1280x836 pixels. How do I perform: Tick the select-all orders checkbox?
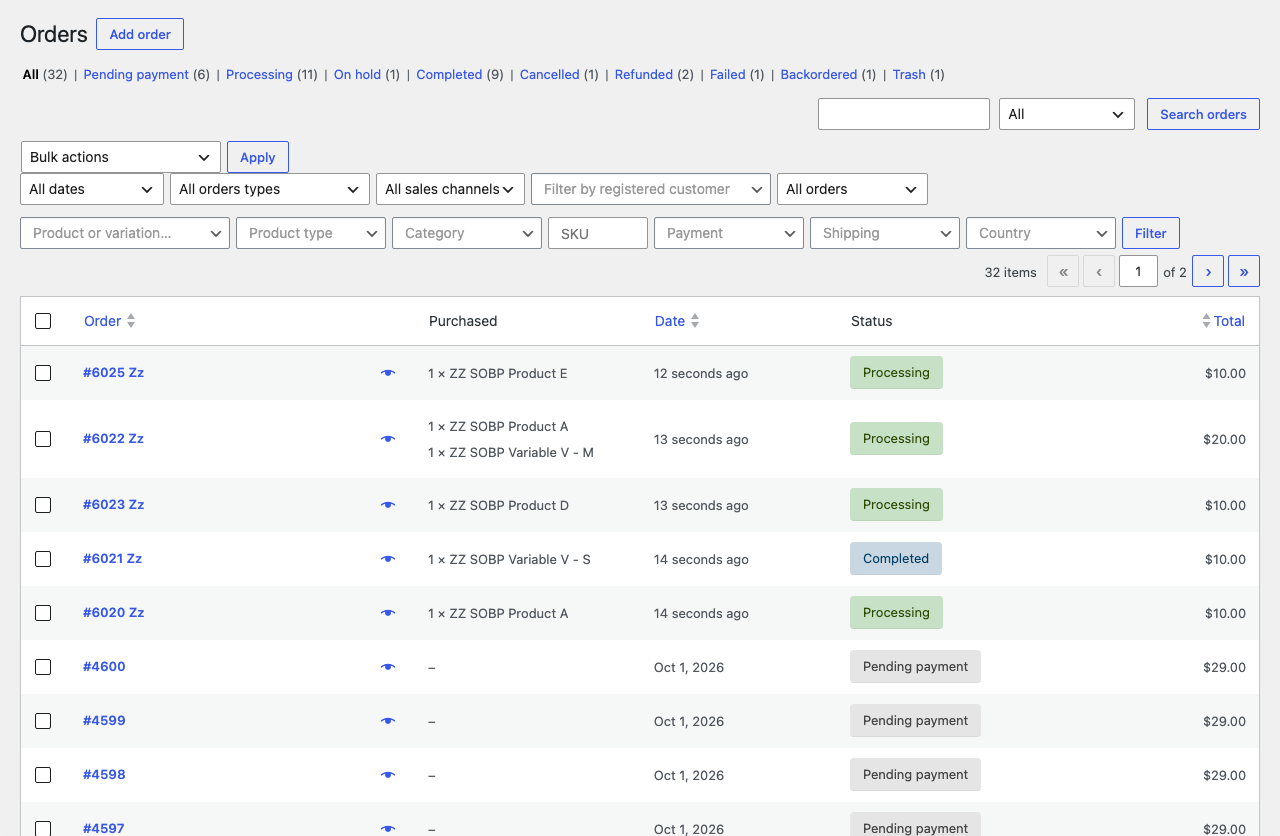coord(43,321)
